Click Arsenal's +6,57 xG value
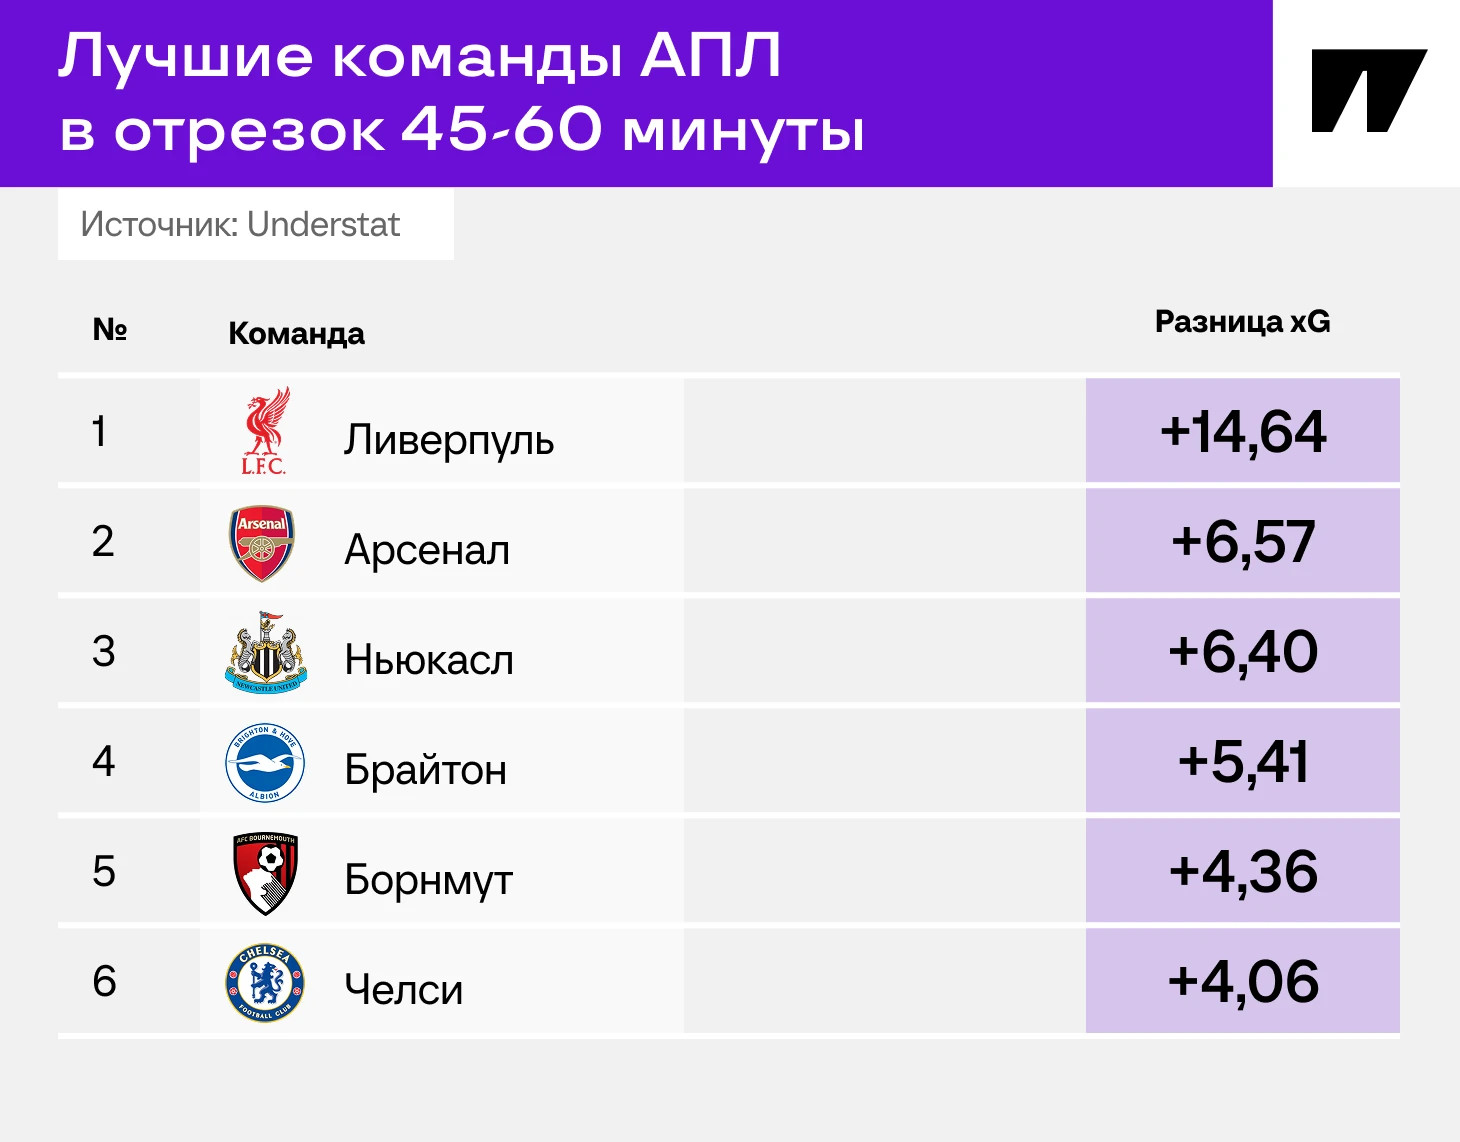Viewport: 1460px width, 1142px height. click(x=1243, y=542)
